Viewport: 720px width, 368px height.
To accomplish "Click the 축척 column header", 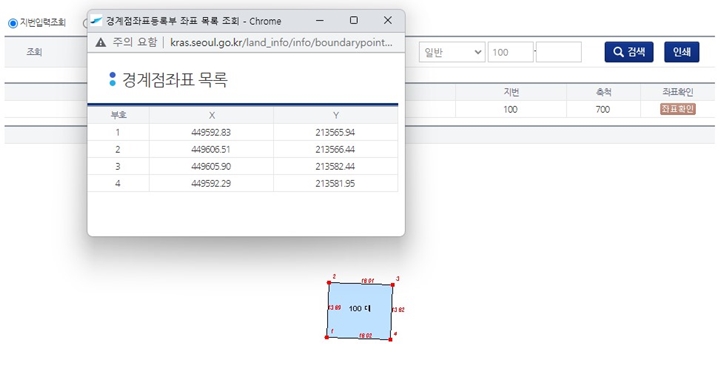I will tap(603, 92).
